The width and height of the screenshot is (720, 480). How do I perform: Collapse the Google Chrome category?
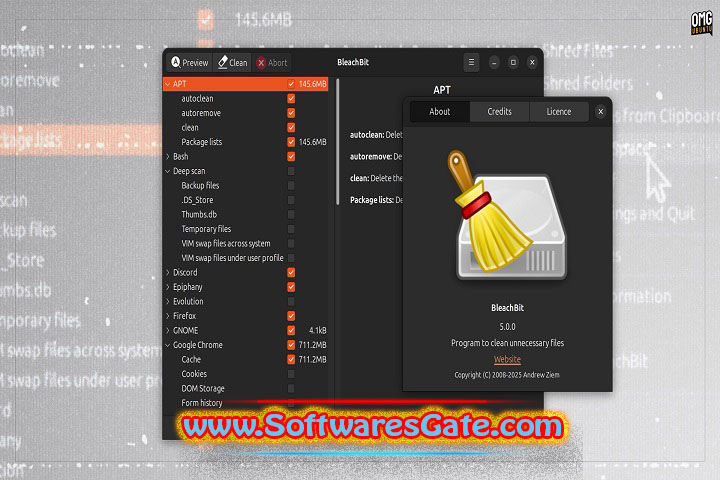point(168,345)
